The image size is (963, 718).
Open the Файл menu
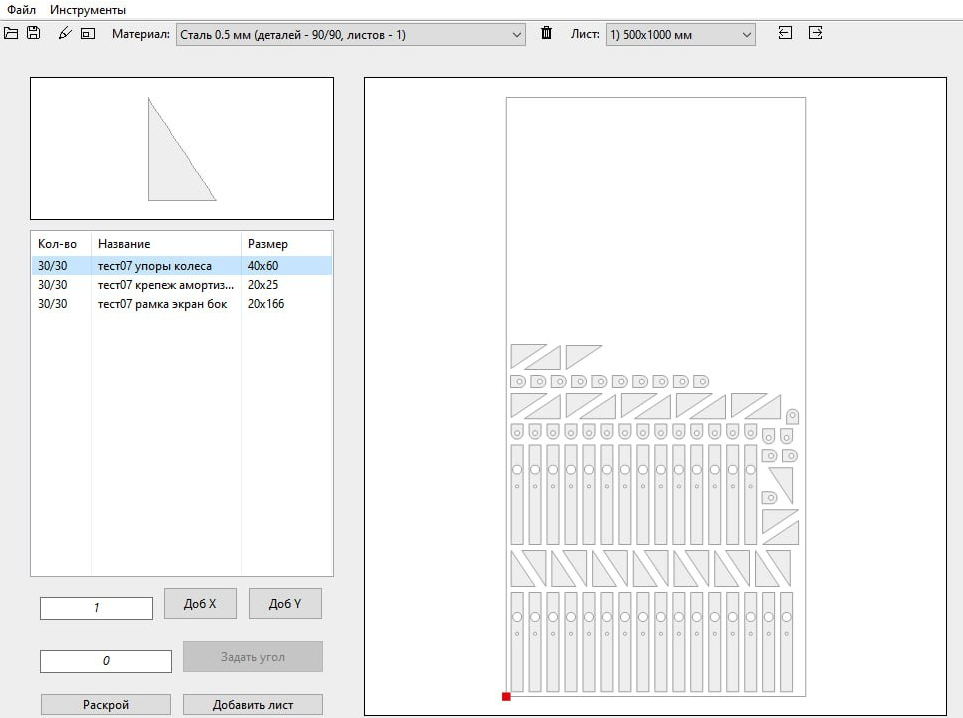pyautogui.click(x=22, y=10)
